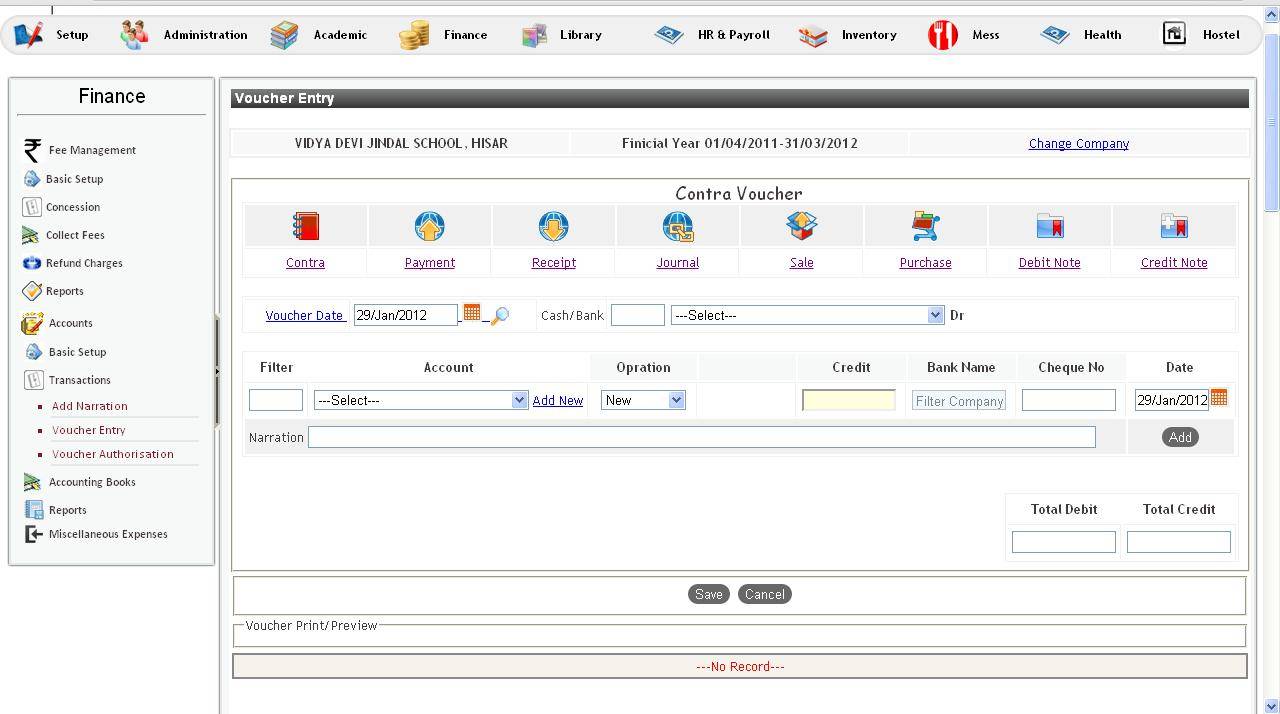Open the calendar icon in Date column
Viewport: 1280px width, 714px height.
point(1219,398)
